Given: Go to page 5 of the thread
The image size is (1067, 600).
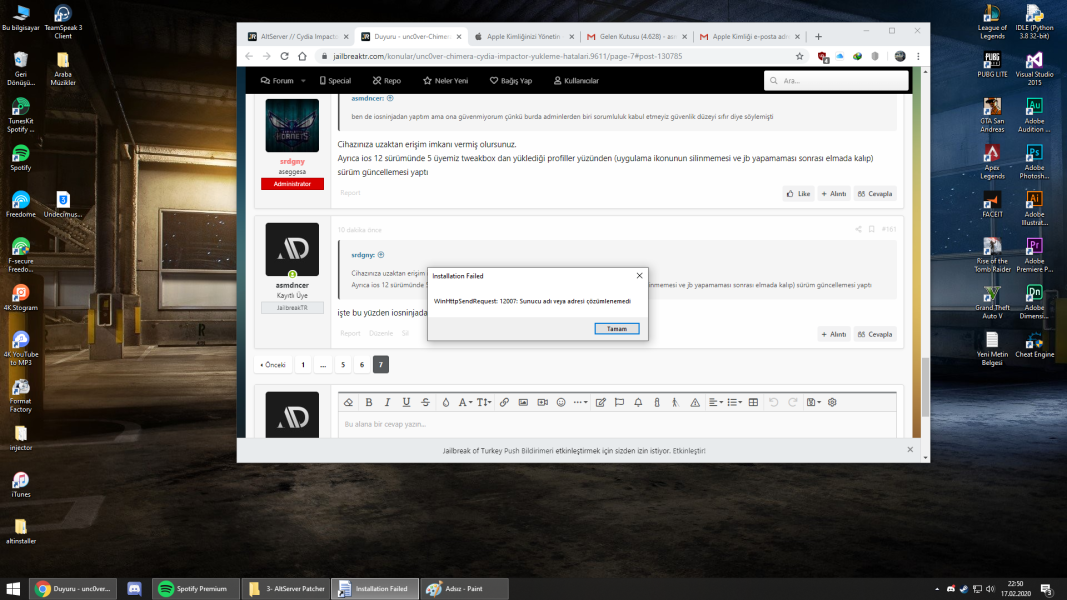Looking at the screenshot, I should pos(343,364).
